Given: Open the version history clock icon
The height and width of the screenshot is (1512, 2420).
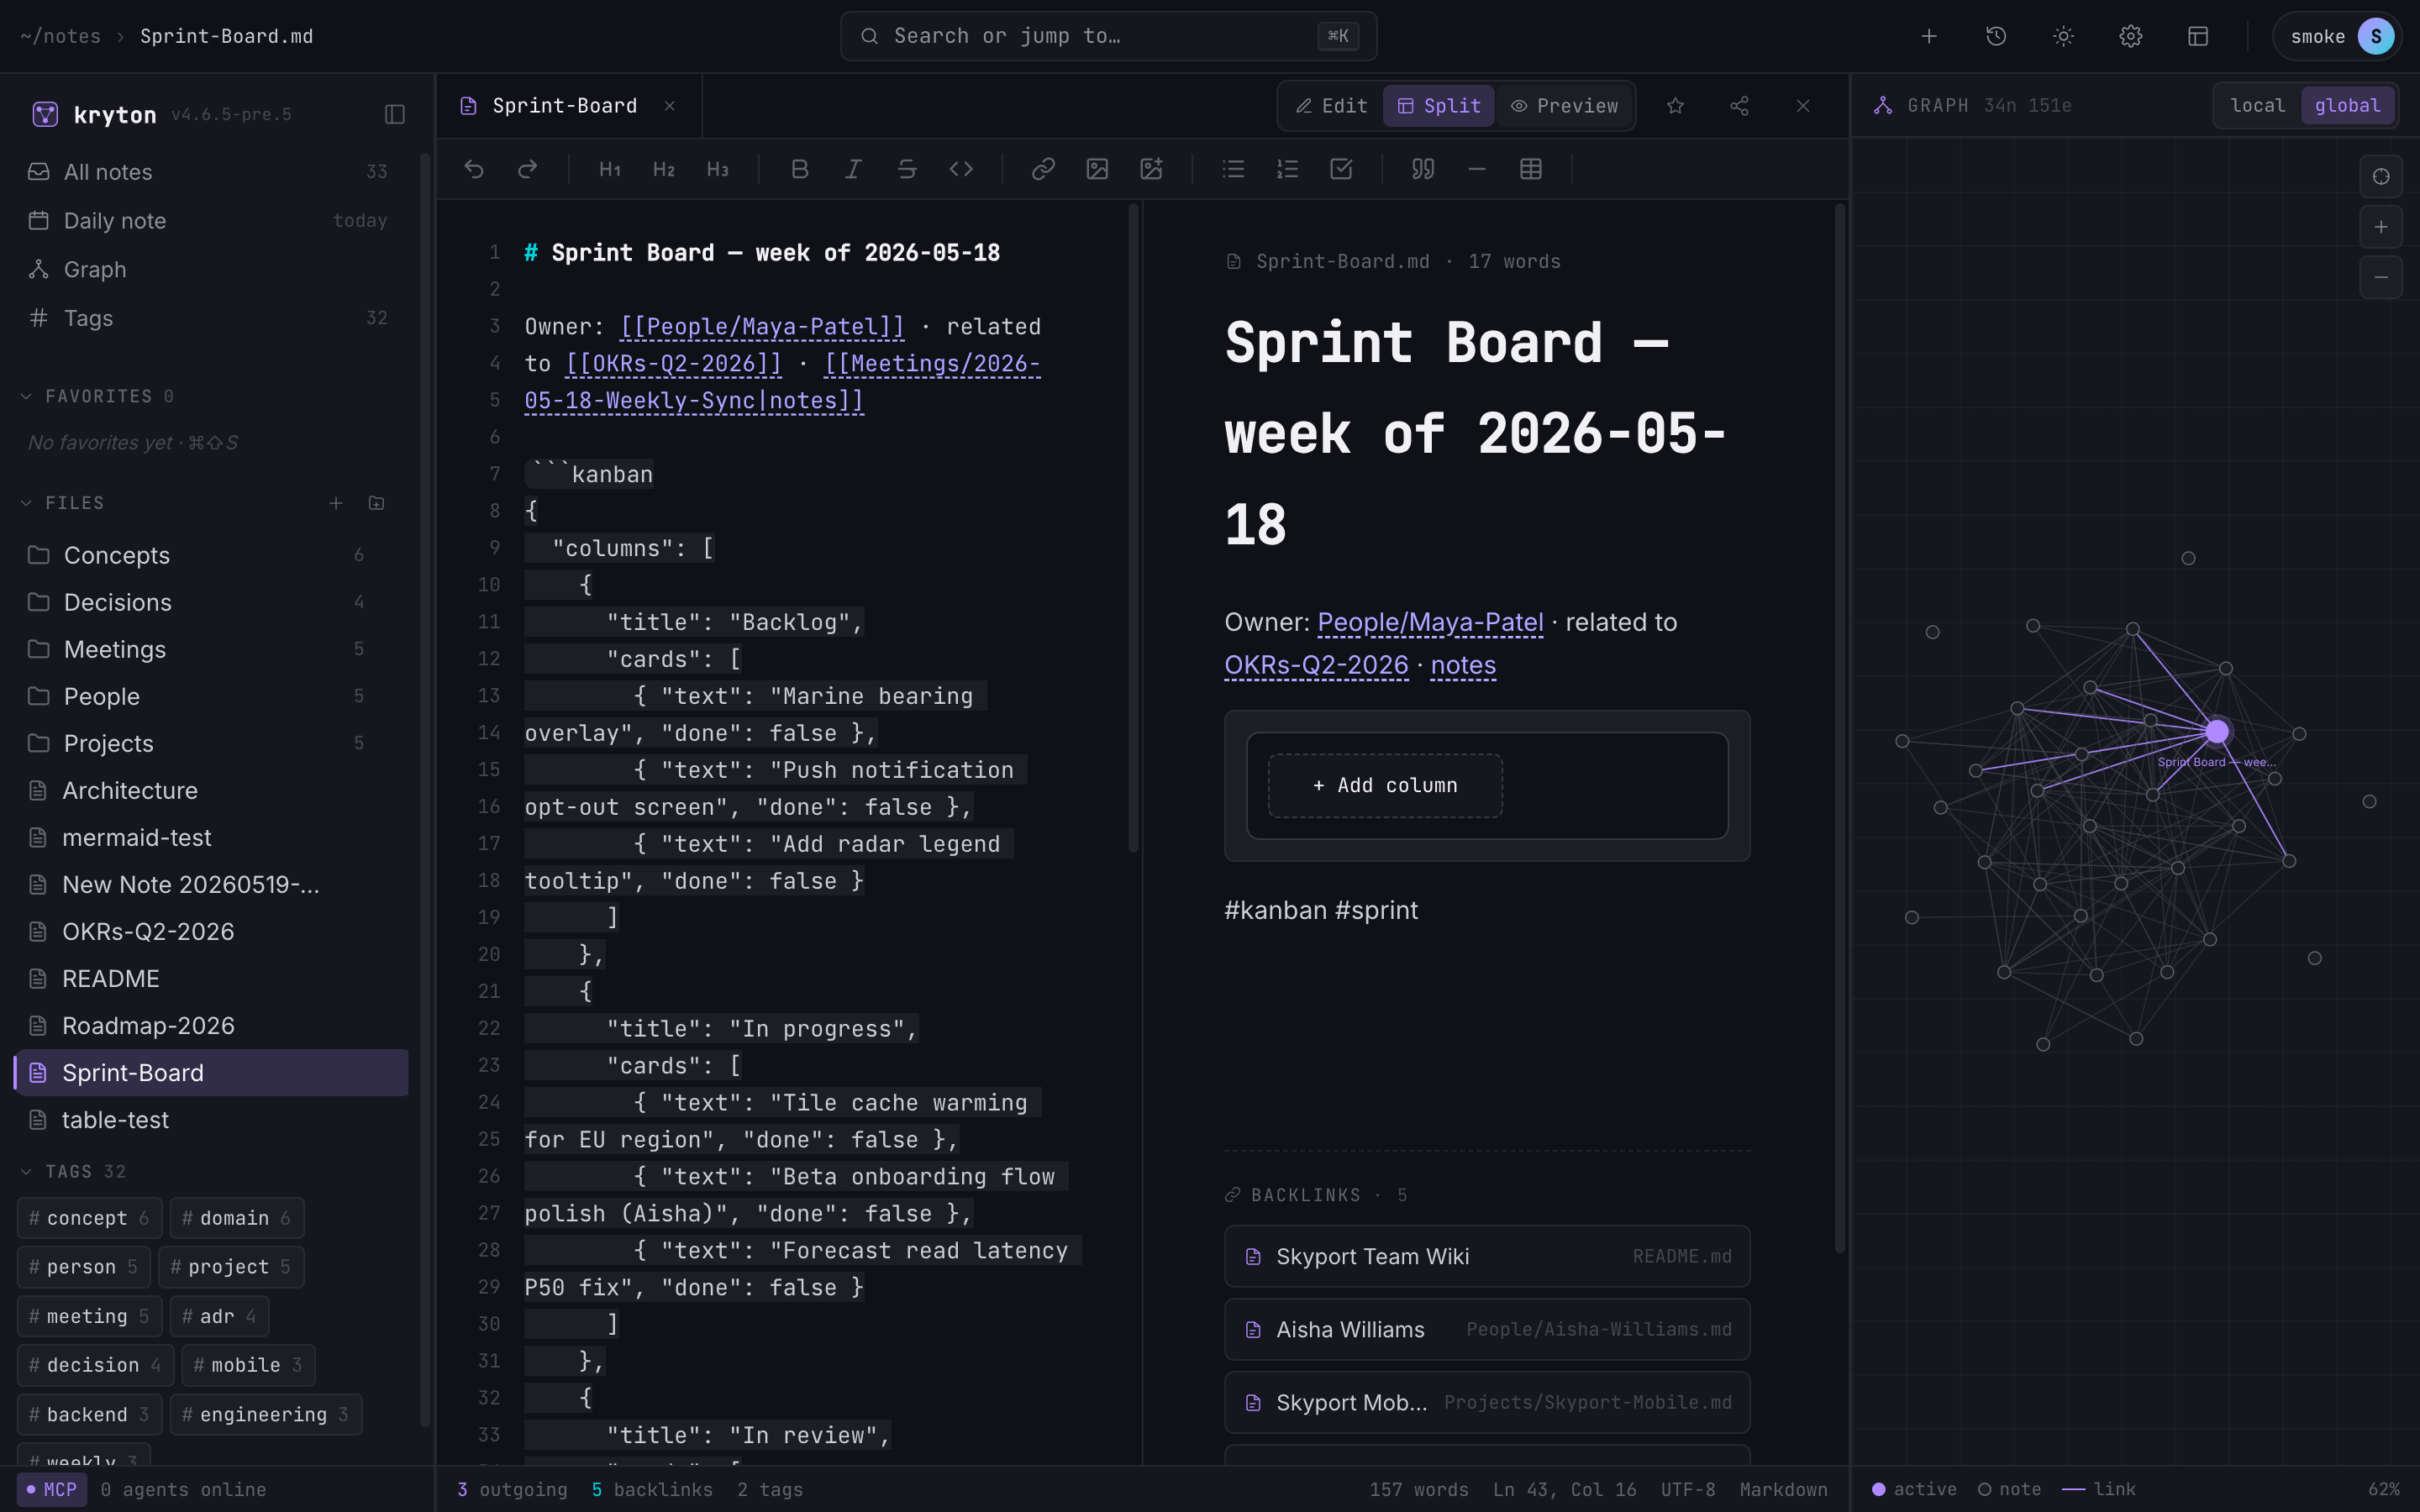Looking at the screenshot, I should point(1996,36).
